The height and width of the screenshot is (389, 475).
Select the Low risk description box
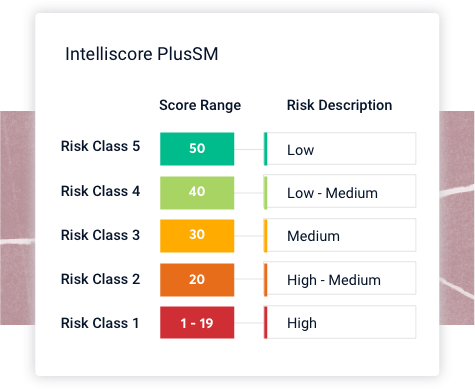340,149
